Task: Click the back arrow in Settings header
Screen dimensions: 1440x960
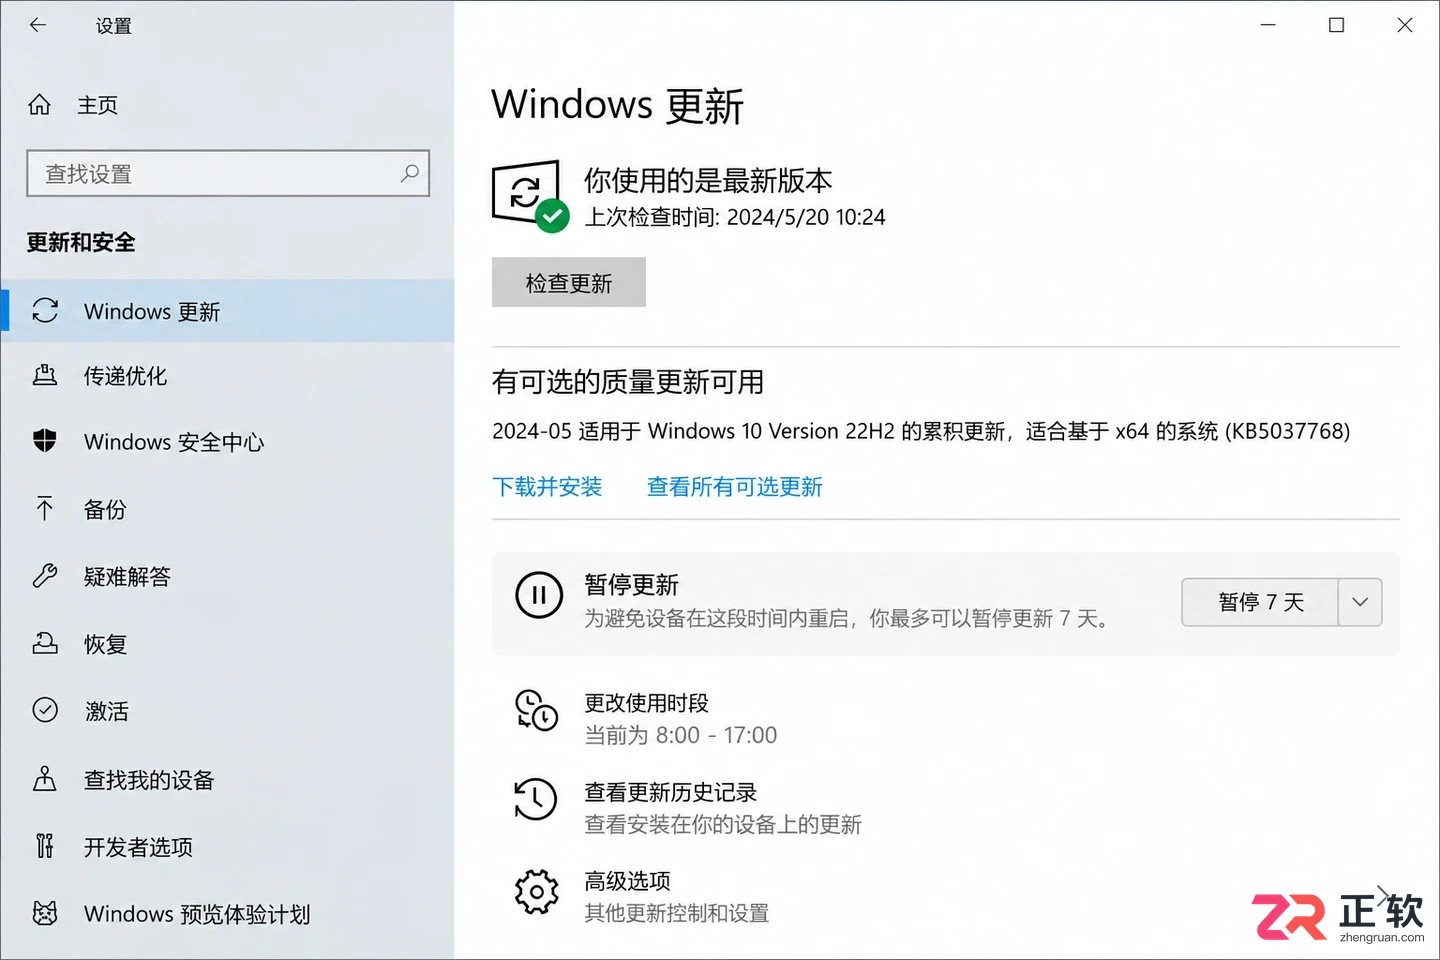Action: [38, 25]
